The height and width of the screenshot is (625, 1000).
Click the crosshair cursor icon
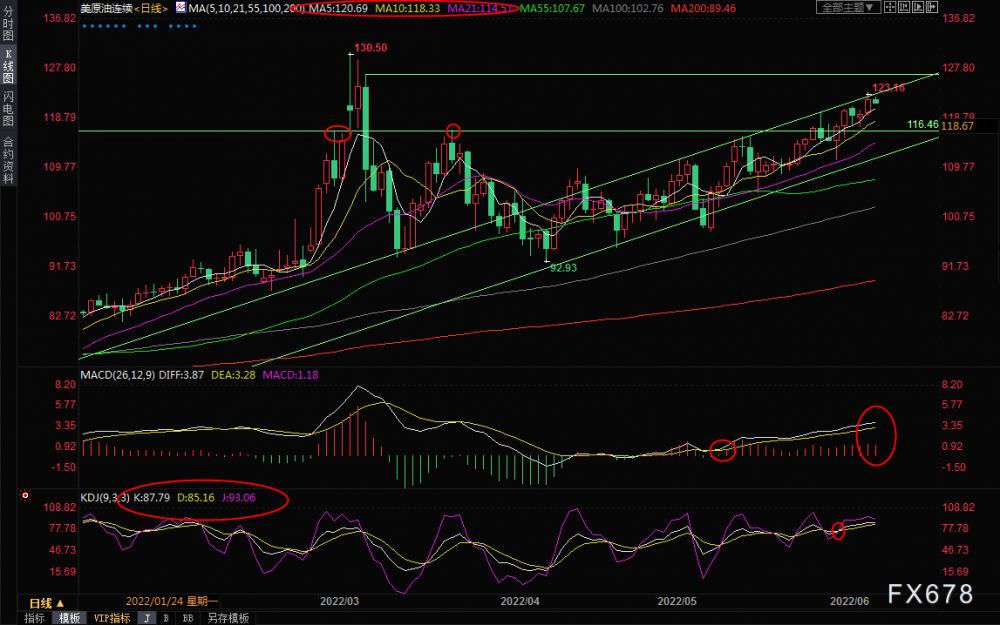coord(890,7)
